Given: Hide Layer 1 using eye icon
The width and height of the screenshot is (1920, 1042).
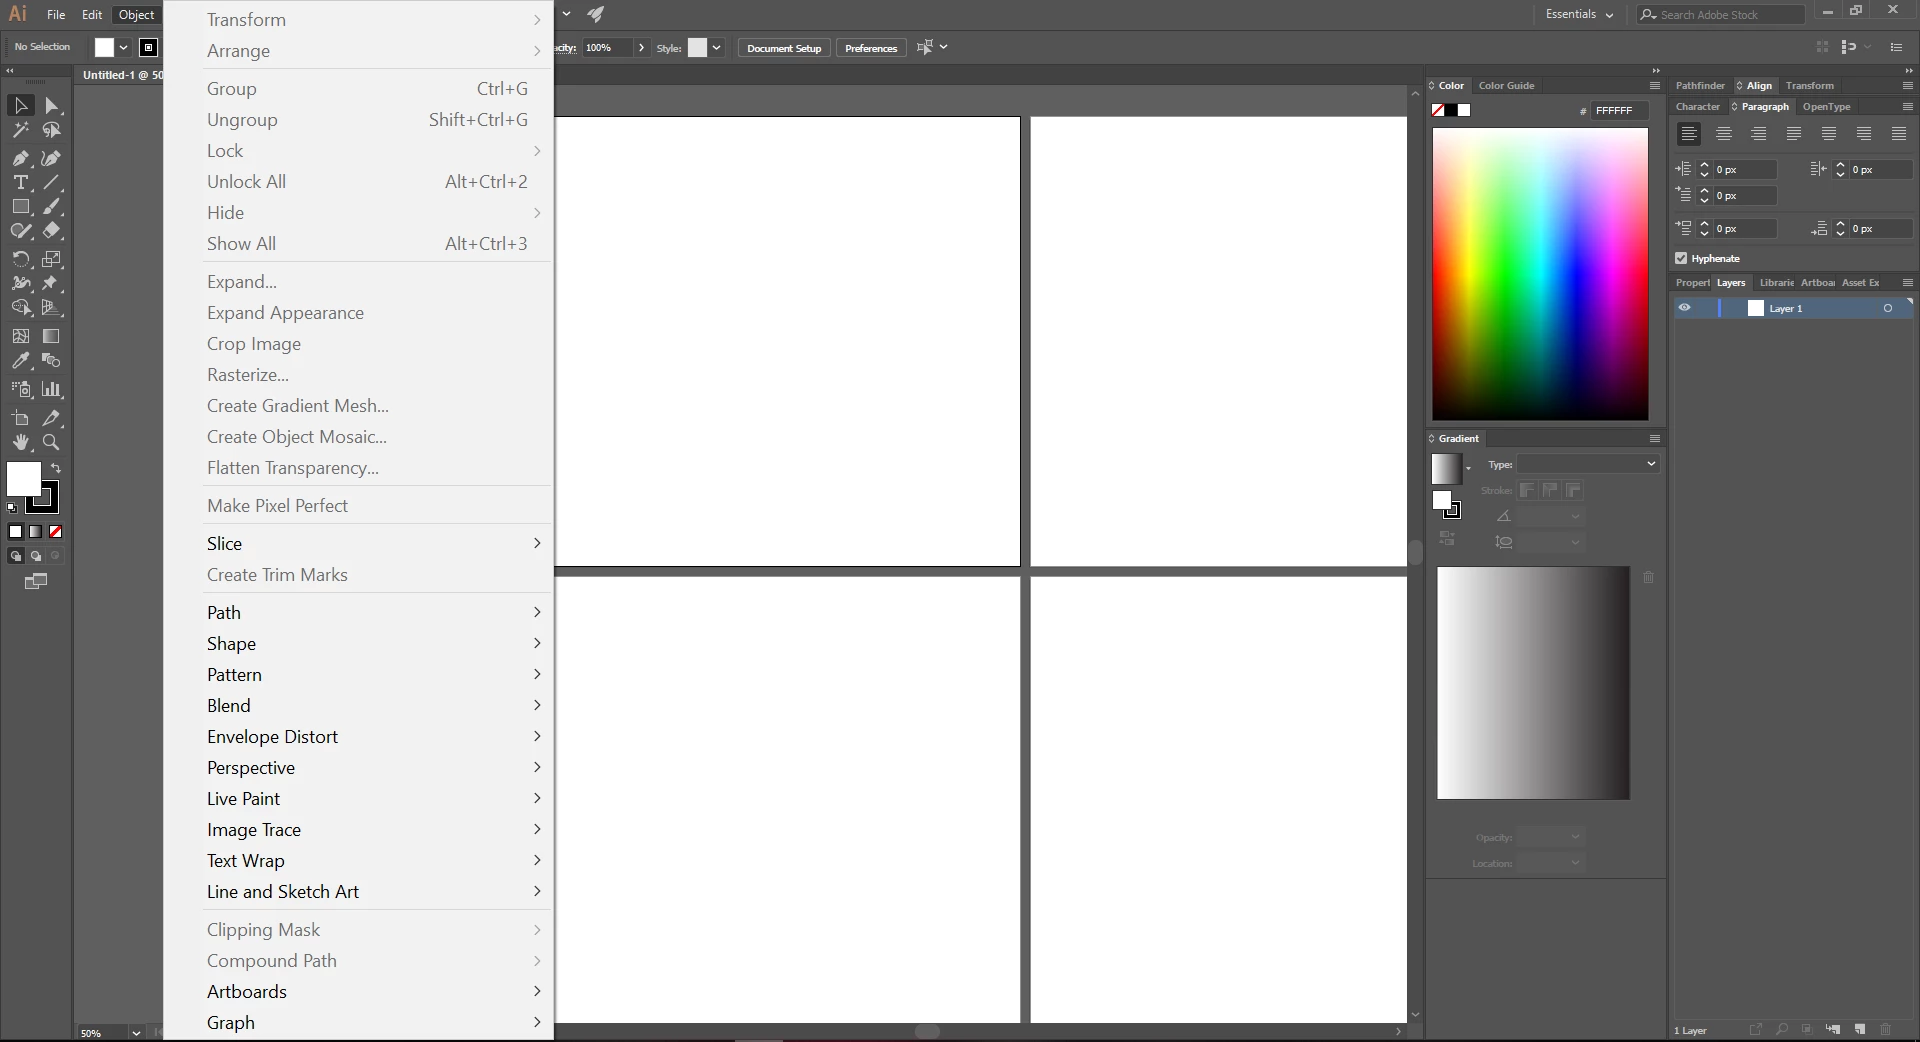Looking at the screenshot, I should point(1685,308).
